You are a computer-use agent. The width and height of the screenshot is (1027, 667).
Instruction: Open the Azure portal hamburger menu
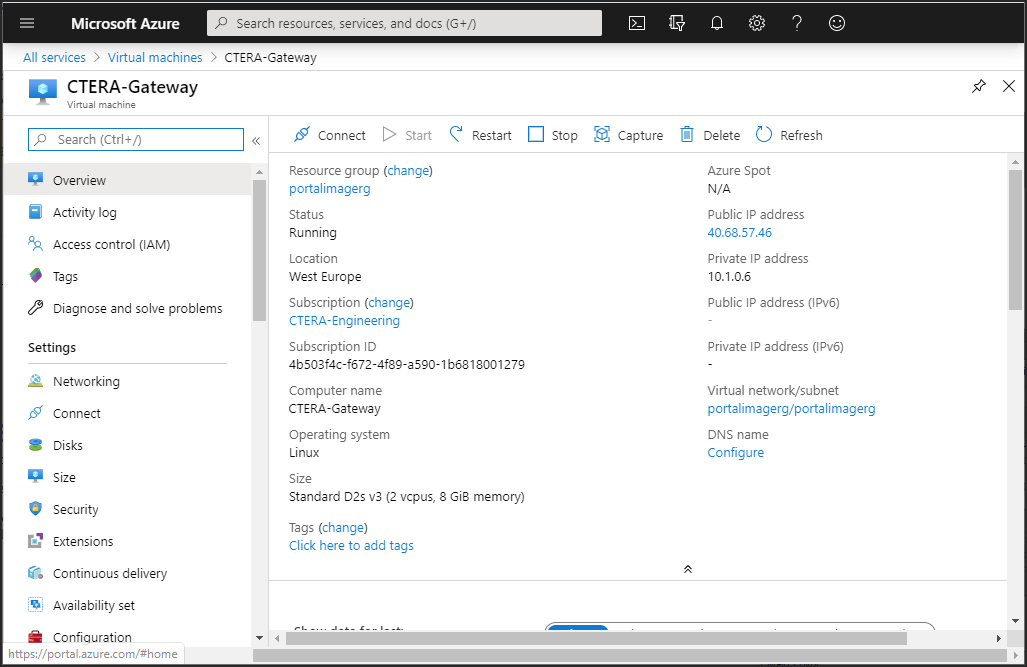pos(27,24)
